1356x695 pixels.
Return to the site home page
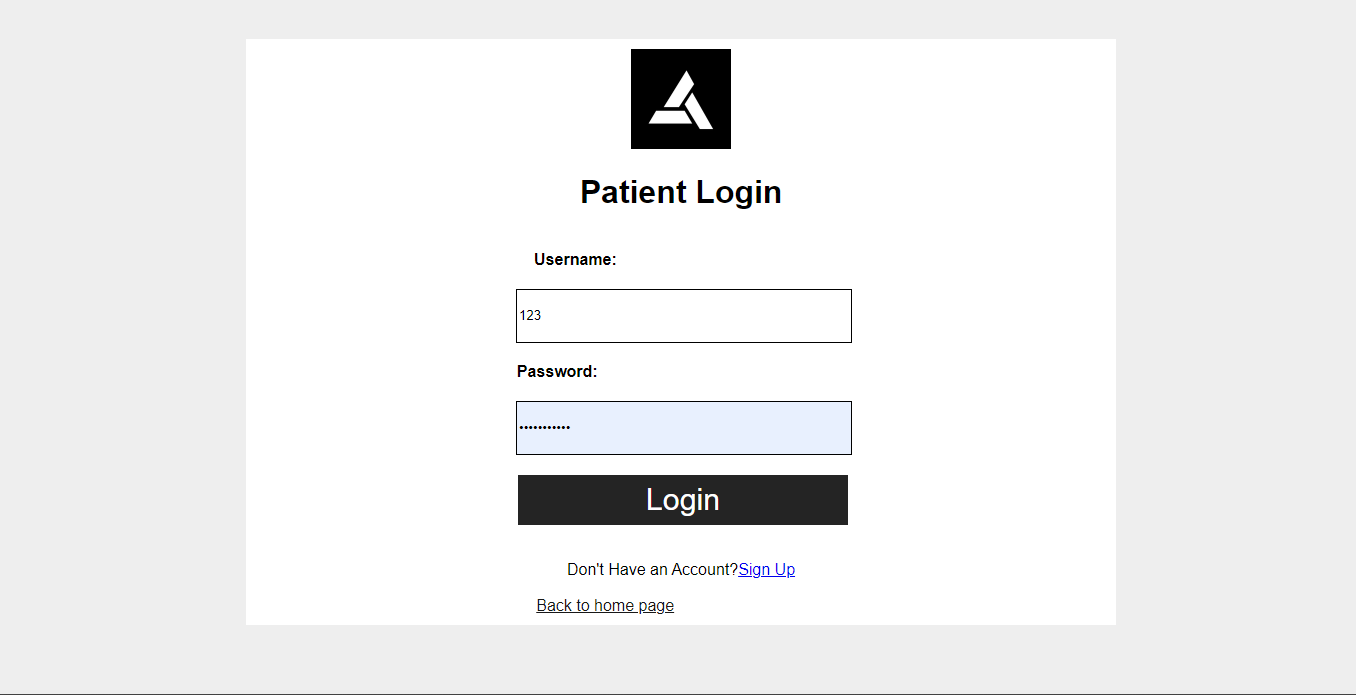pos(605,605)
